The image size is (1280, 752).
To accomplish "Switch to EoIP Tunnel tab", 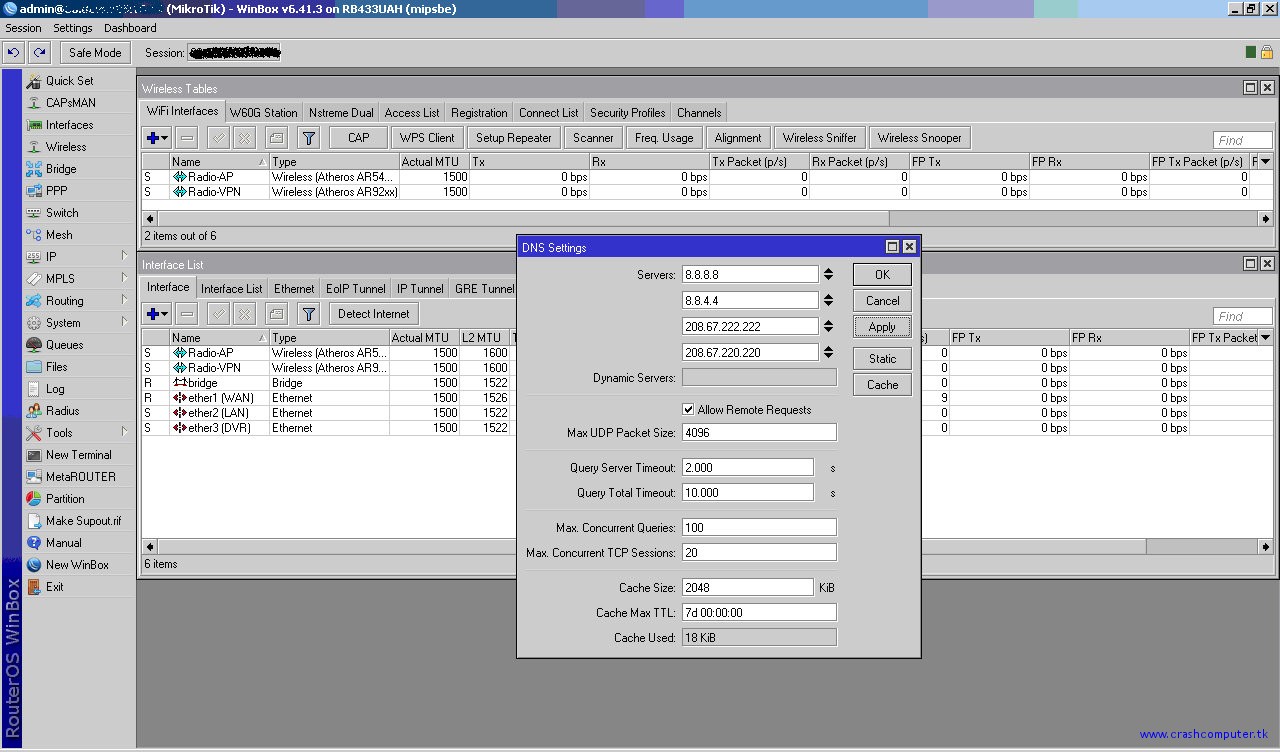I will pyautogui.click(x=355, y=289).
